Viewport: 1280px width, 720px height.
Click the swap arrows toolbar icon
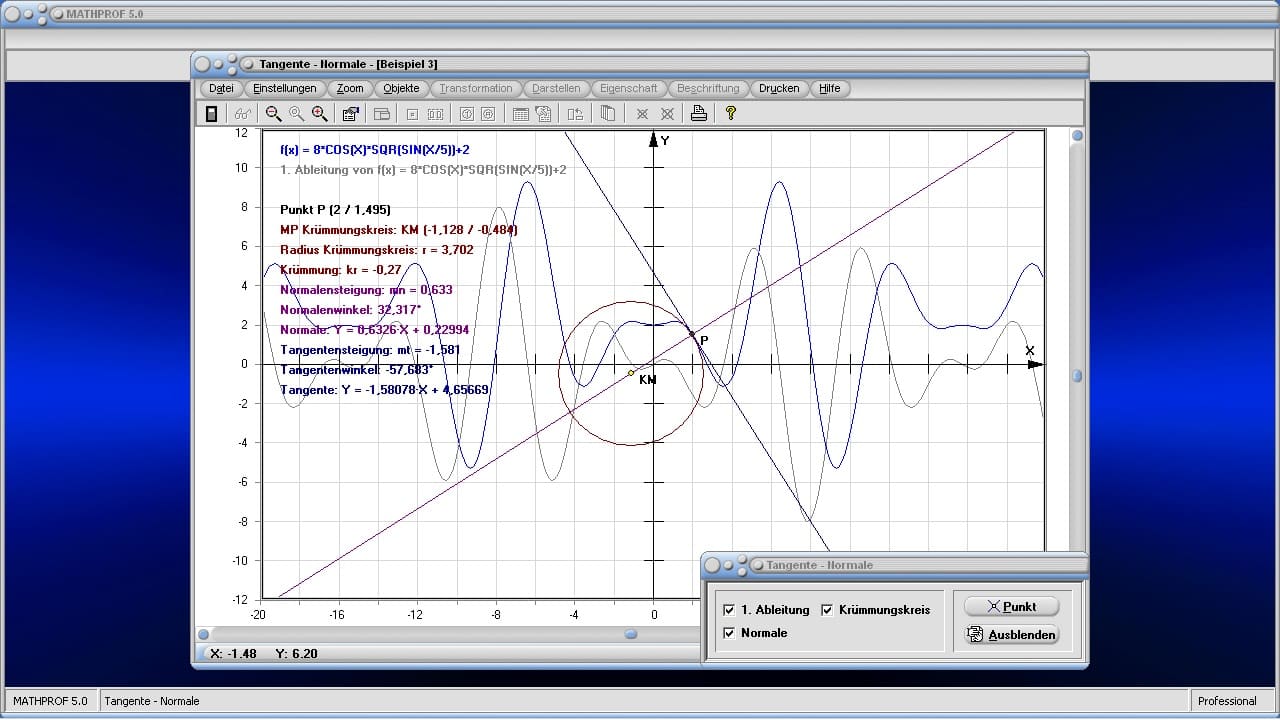click(575, 114)
